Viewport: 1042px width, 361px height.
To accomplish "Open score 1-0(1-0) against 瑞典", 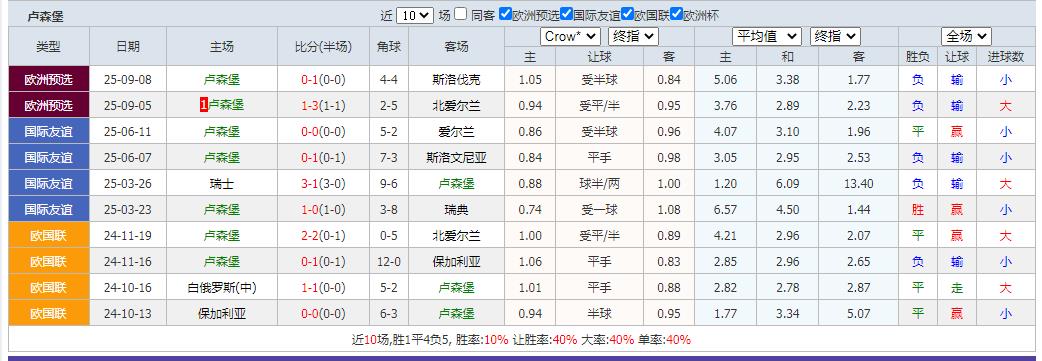I will (323, 209).
